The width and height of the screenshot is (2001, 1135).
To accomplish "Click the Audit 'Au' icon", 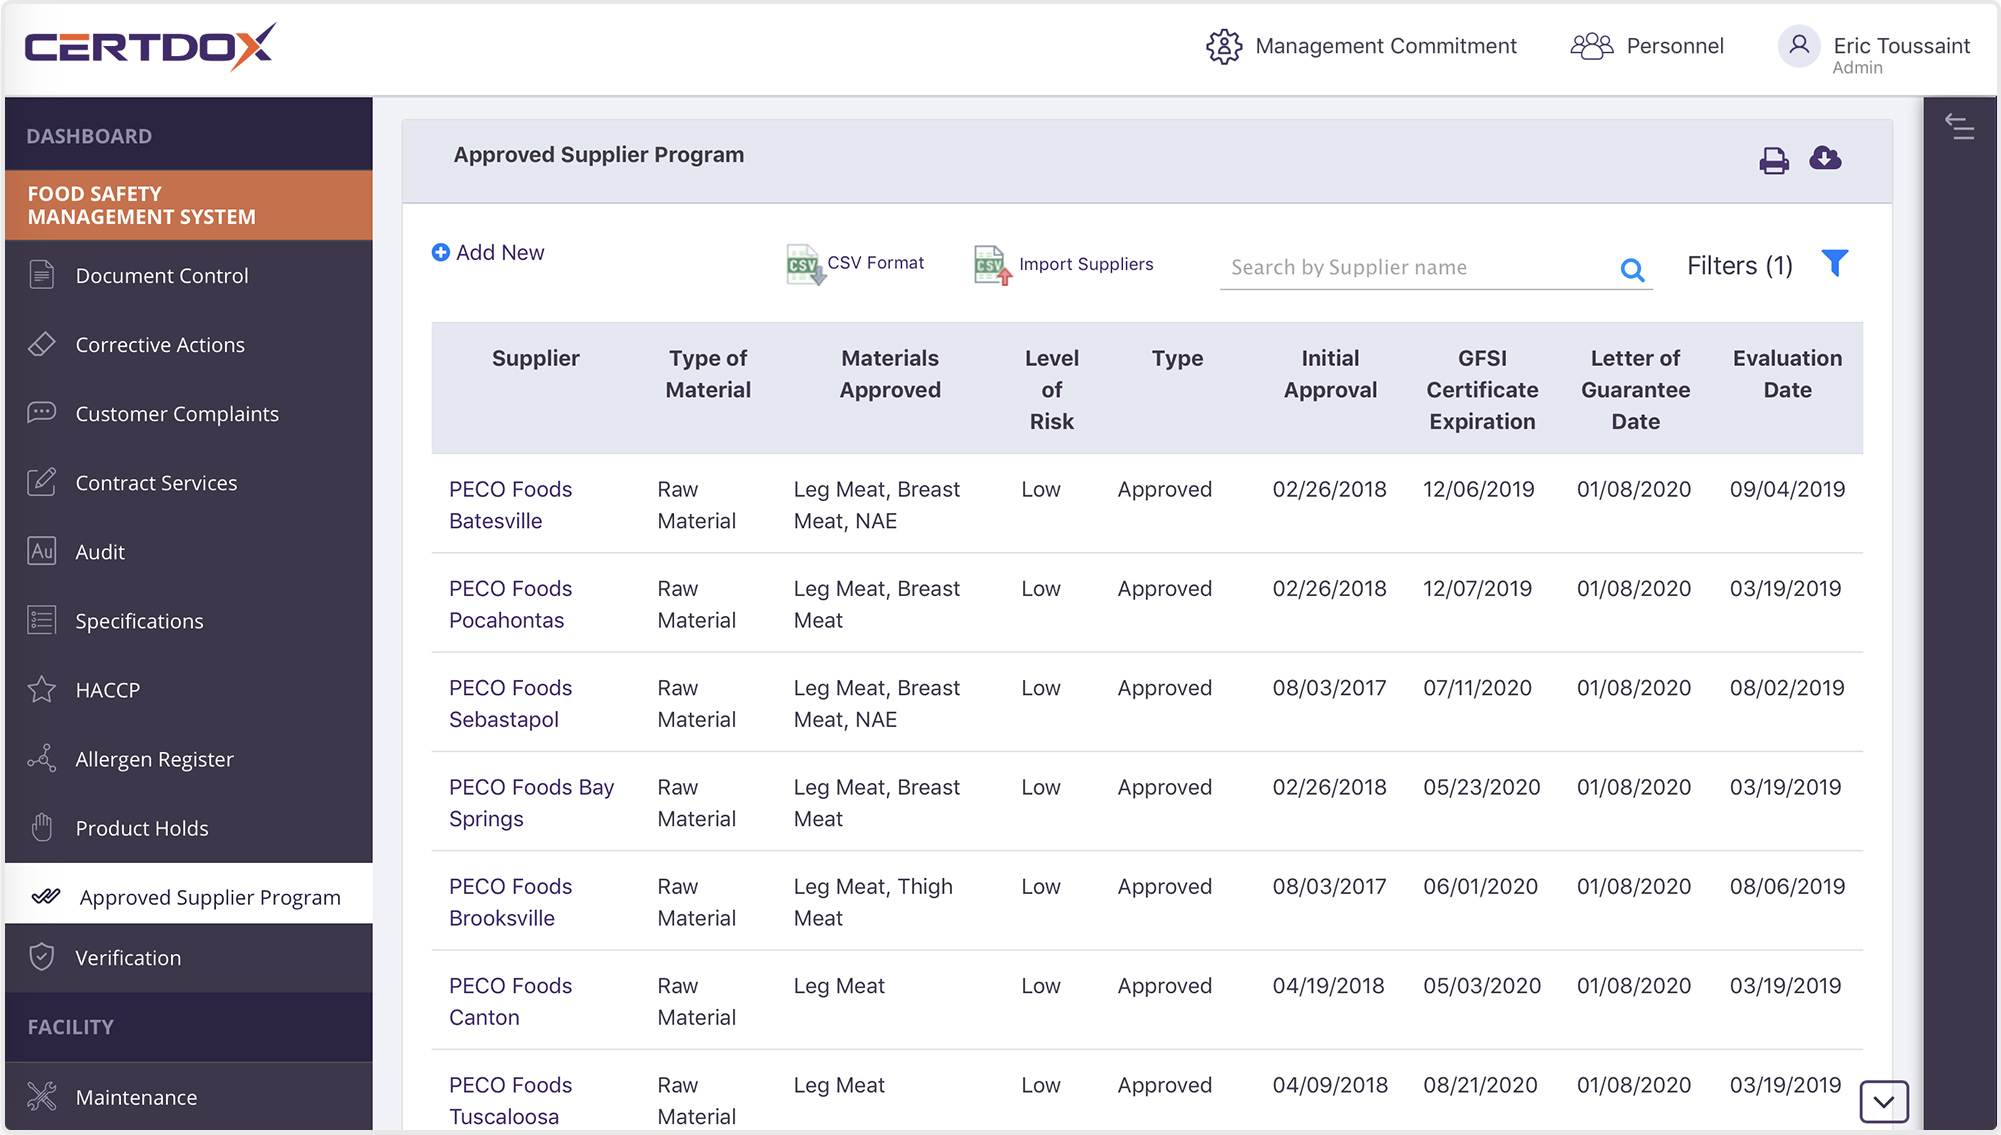I will click(42, 551).
